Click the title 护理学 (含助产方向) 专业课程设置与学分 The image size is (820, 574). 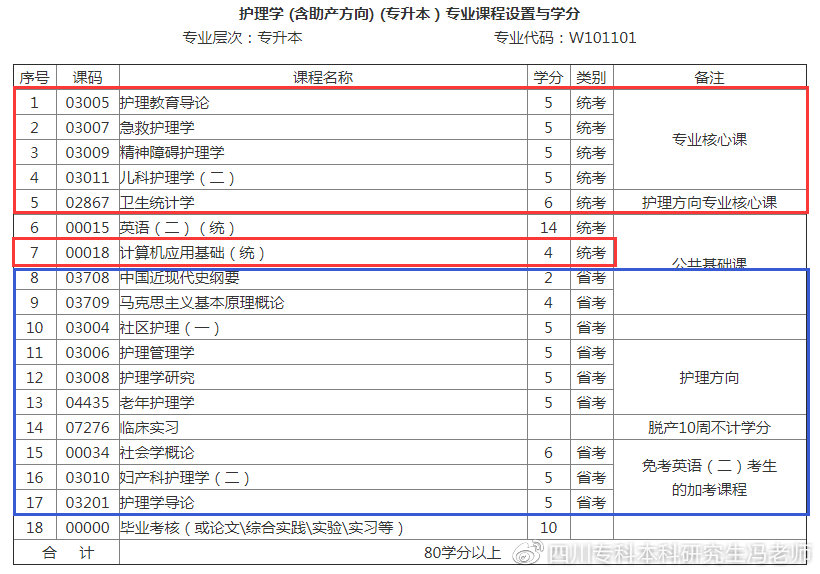coord(409,14)
